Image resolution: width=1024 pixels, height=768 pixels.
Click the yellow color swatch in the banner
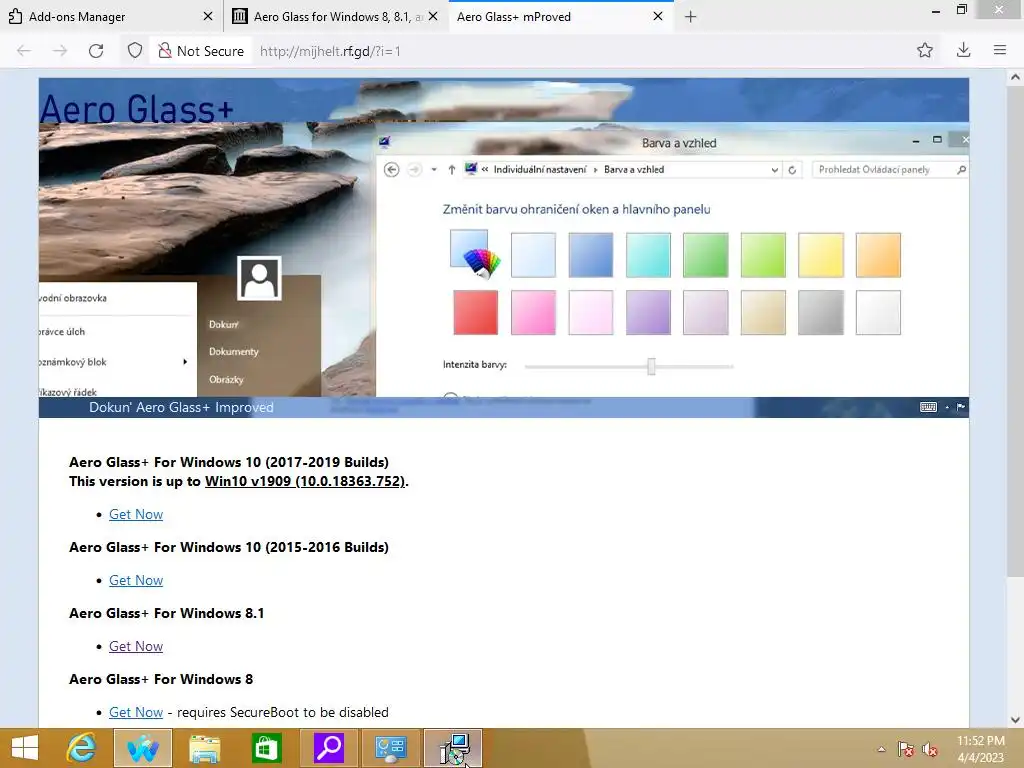coord(820,255)
